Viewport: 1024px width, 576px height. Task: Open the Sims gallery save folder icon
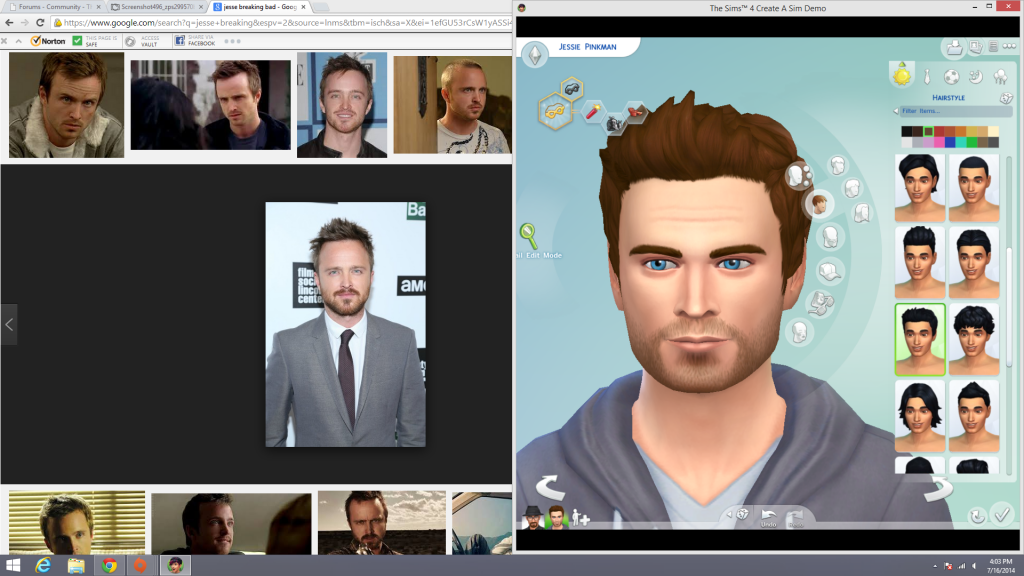point(954,47)
